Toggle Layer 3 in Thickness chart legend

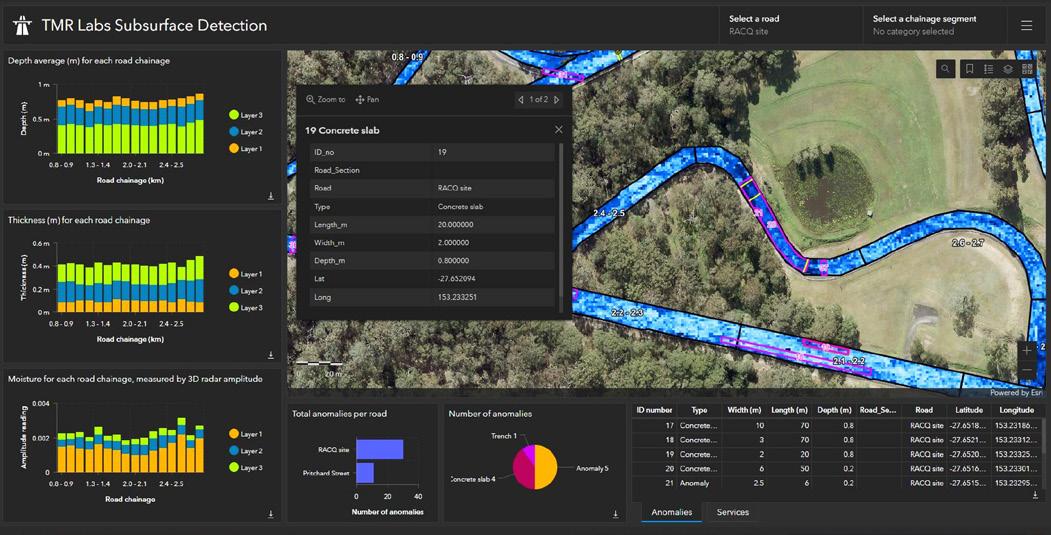[245, 308]
